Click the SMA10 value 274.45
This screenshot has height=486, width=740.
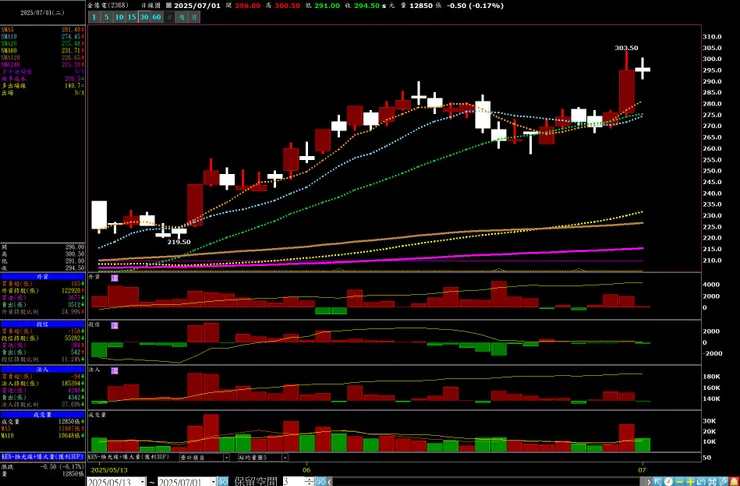coord(71,36)
